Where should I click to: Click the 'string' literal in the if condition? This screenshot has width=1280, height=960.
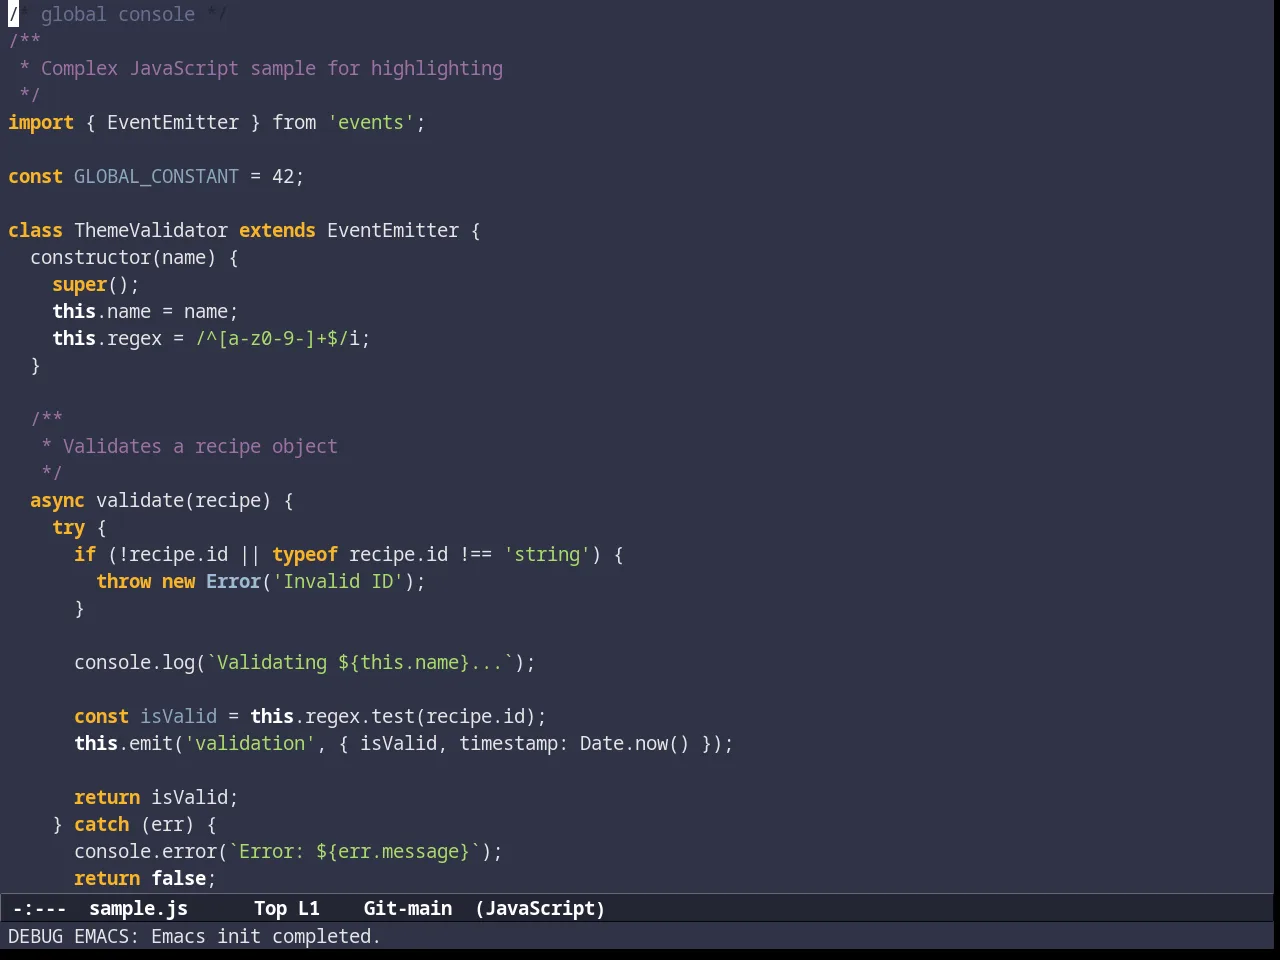pos(547,554)
